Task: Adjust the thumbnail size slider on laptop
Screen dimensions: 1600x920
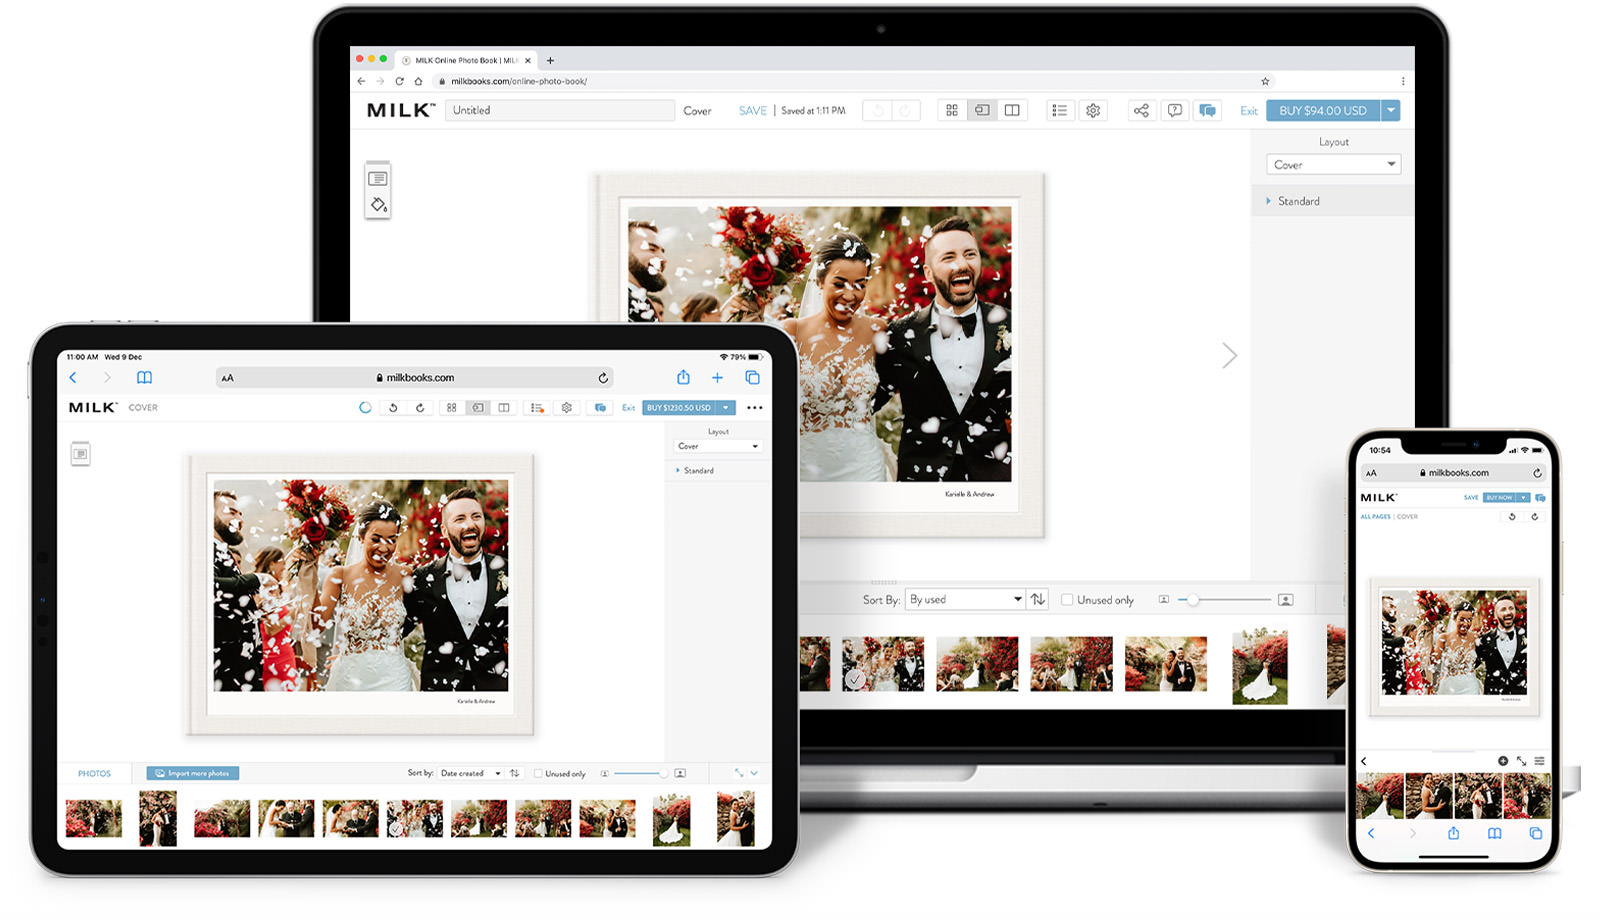Action: (x=1224, y=600)
